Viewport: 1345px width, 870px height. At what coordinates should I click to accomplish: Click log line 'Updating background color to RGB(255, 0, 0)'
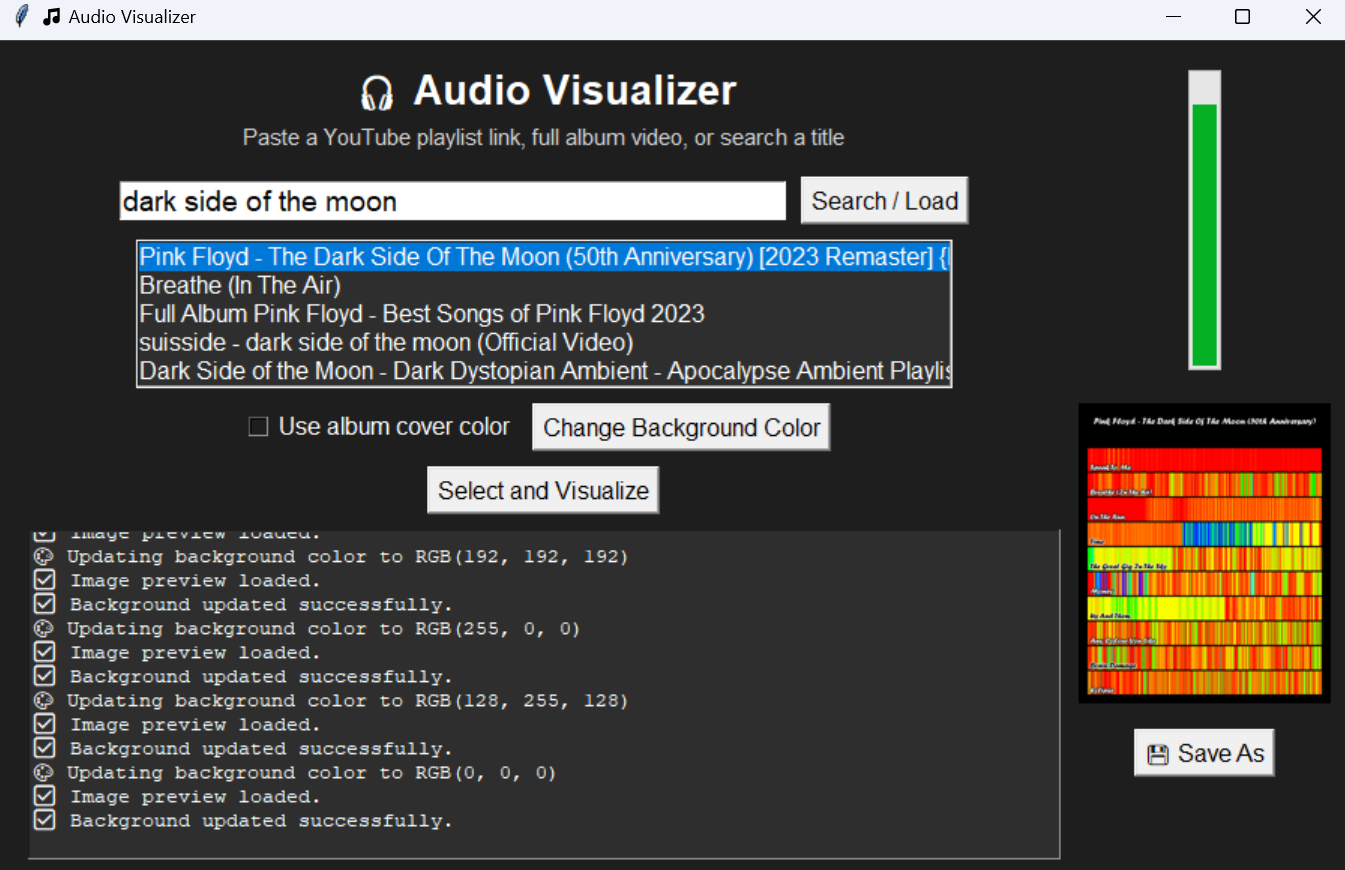tap(324, 629)
